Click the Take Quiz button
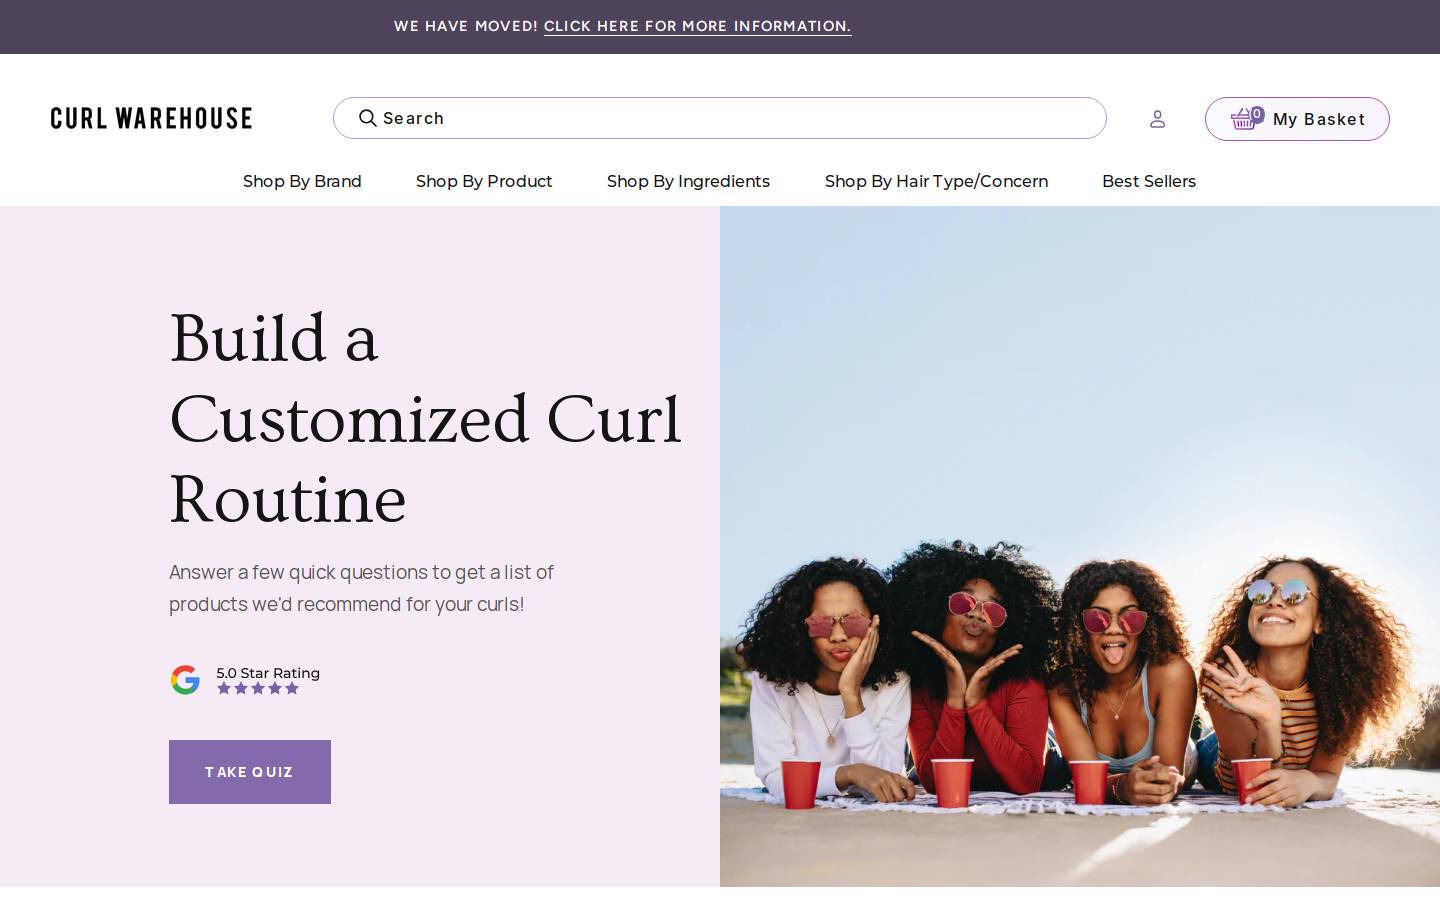This screenshot has height=900, width=1440. pos(250,772)
